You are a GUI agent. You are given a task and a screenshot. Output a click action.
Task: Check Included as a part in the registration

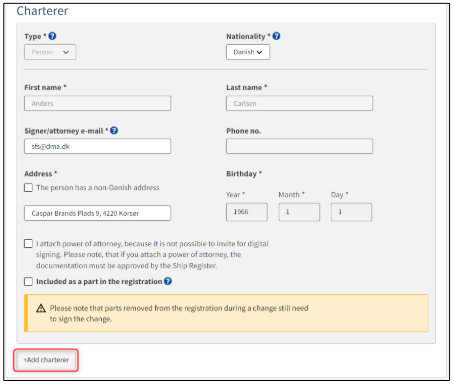[28, 282]
